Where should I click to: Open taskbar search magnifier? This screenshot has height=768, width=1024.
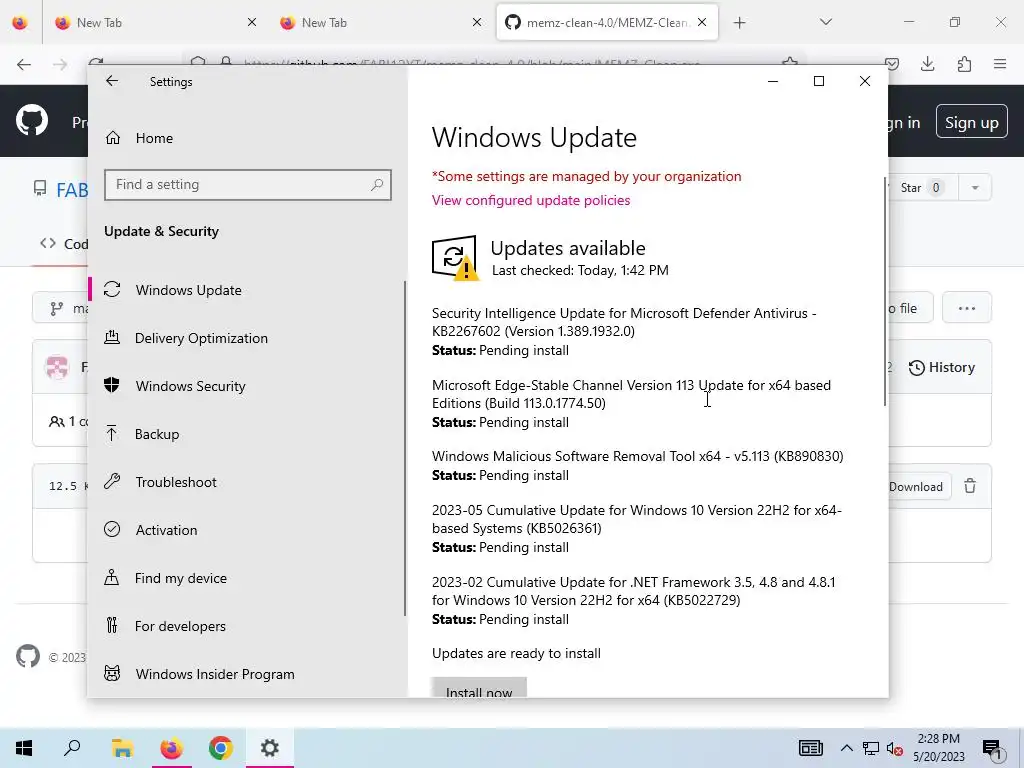tap(72, 748)
